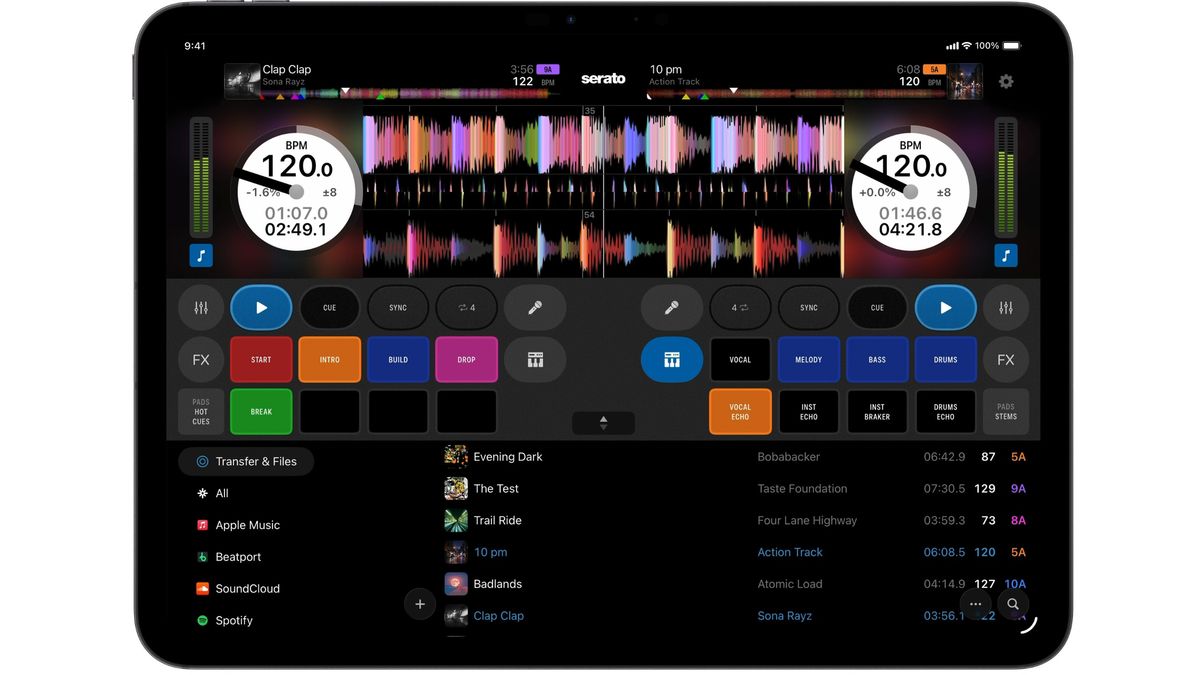The height and width of the screenshot is (675, 1200).
Task: Tap left deck microphone icon
Action: pos(535,308)
